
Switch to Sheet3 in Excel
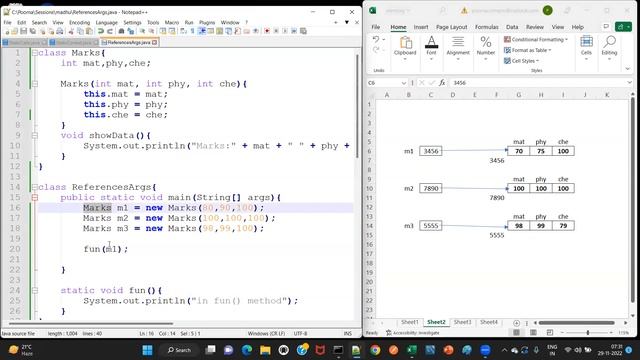(x=462, y=322)
